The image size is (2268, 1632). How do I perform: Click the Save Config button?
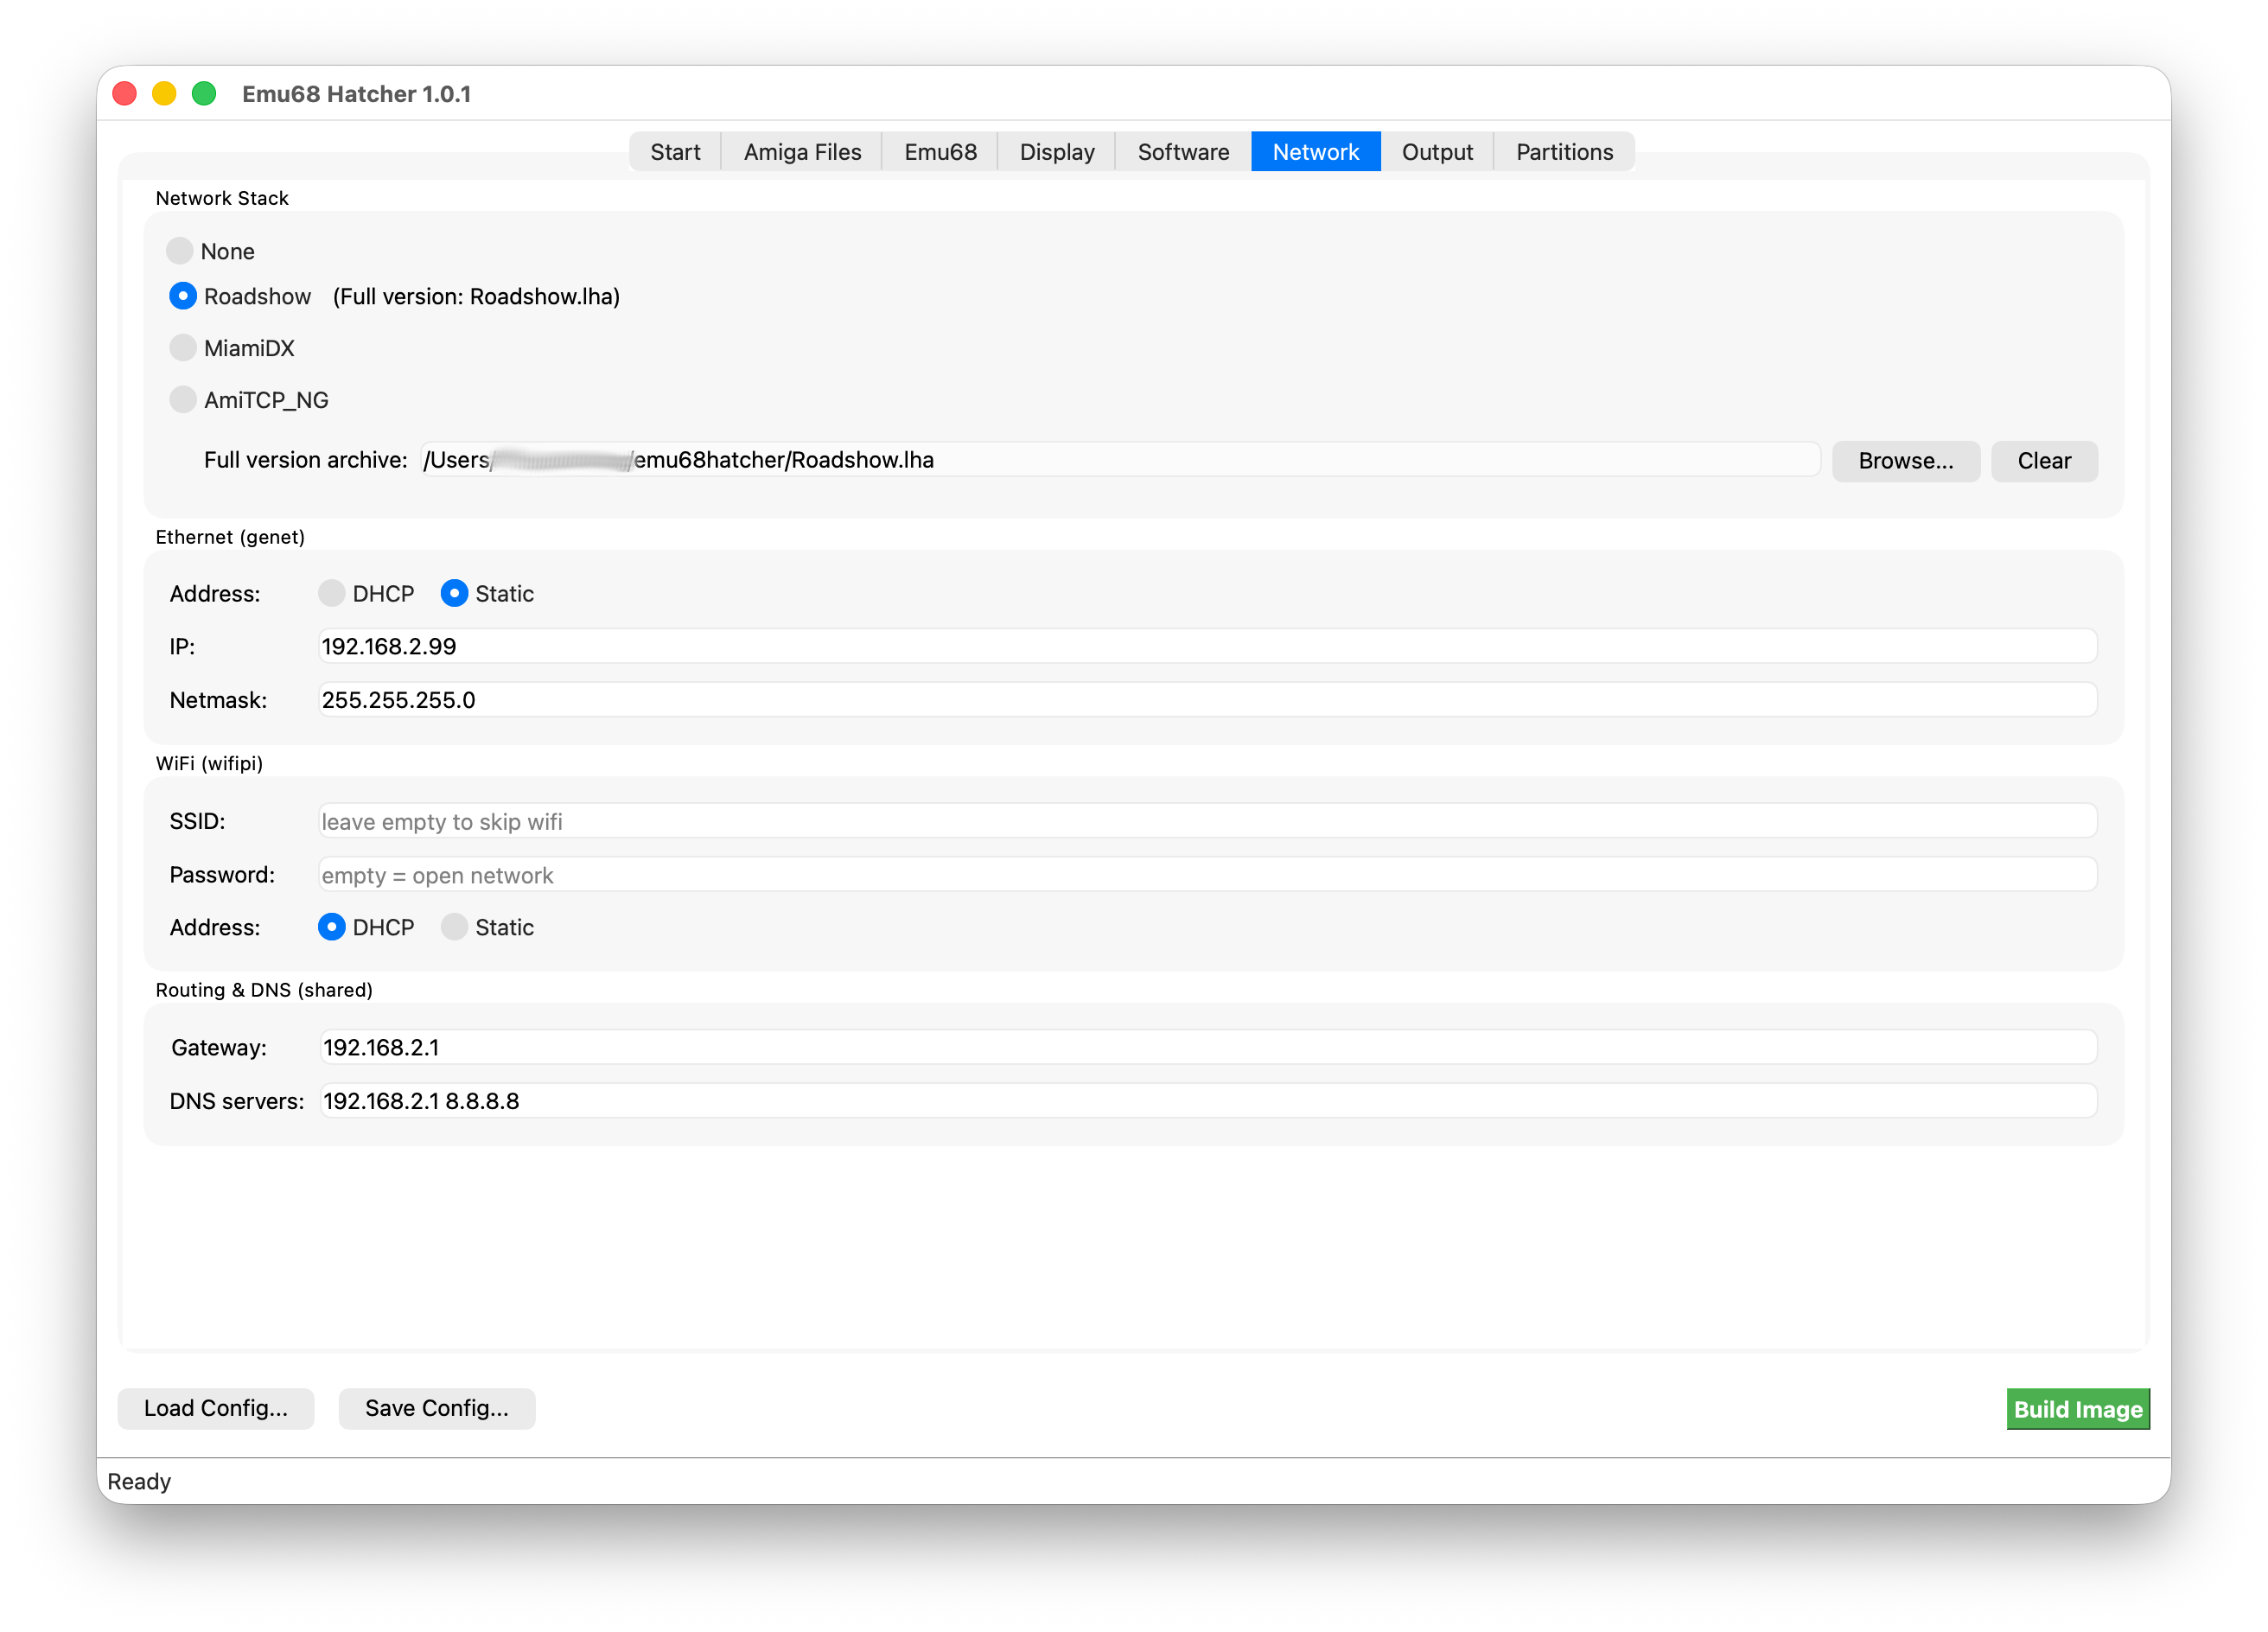(437, 1408)
